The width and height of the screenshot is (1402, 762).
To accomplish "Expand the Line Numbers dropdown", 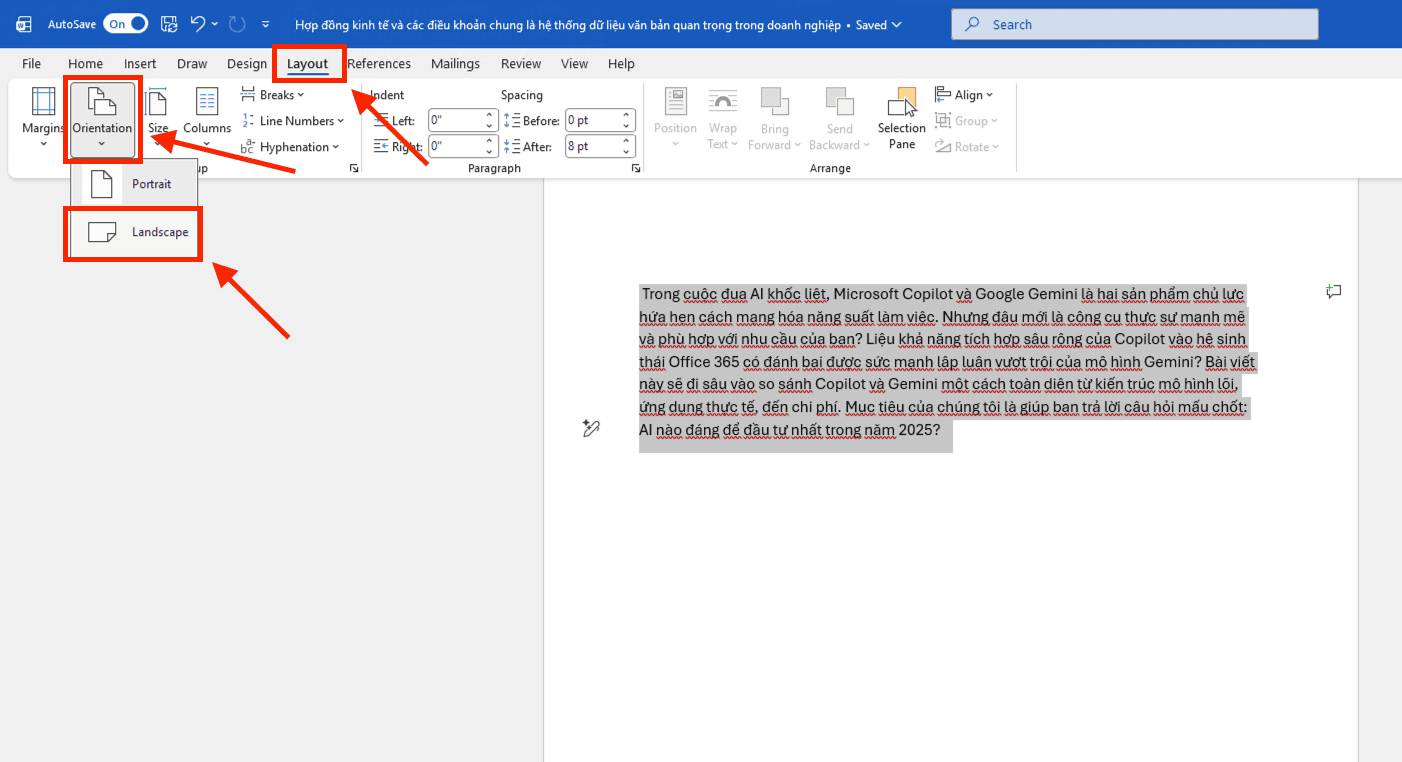I will (292, 121).
